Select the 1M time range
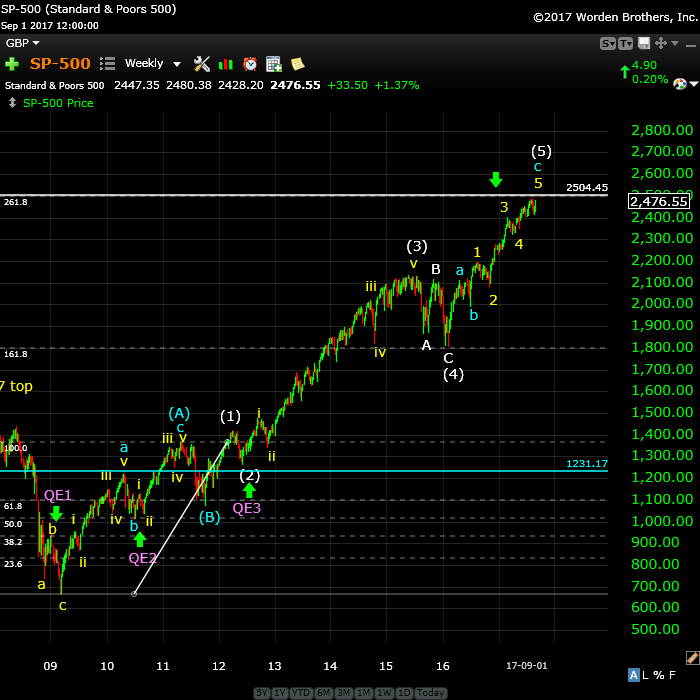 363,692
